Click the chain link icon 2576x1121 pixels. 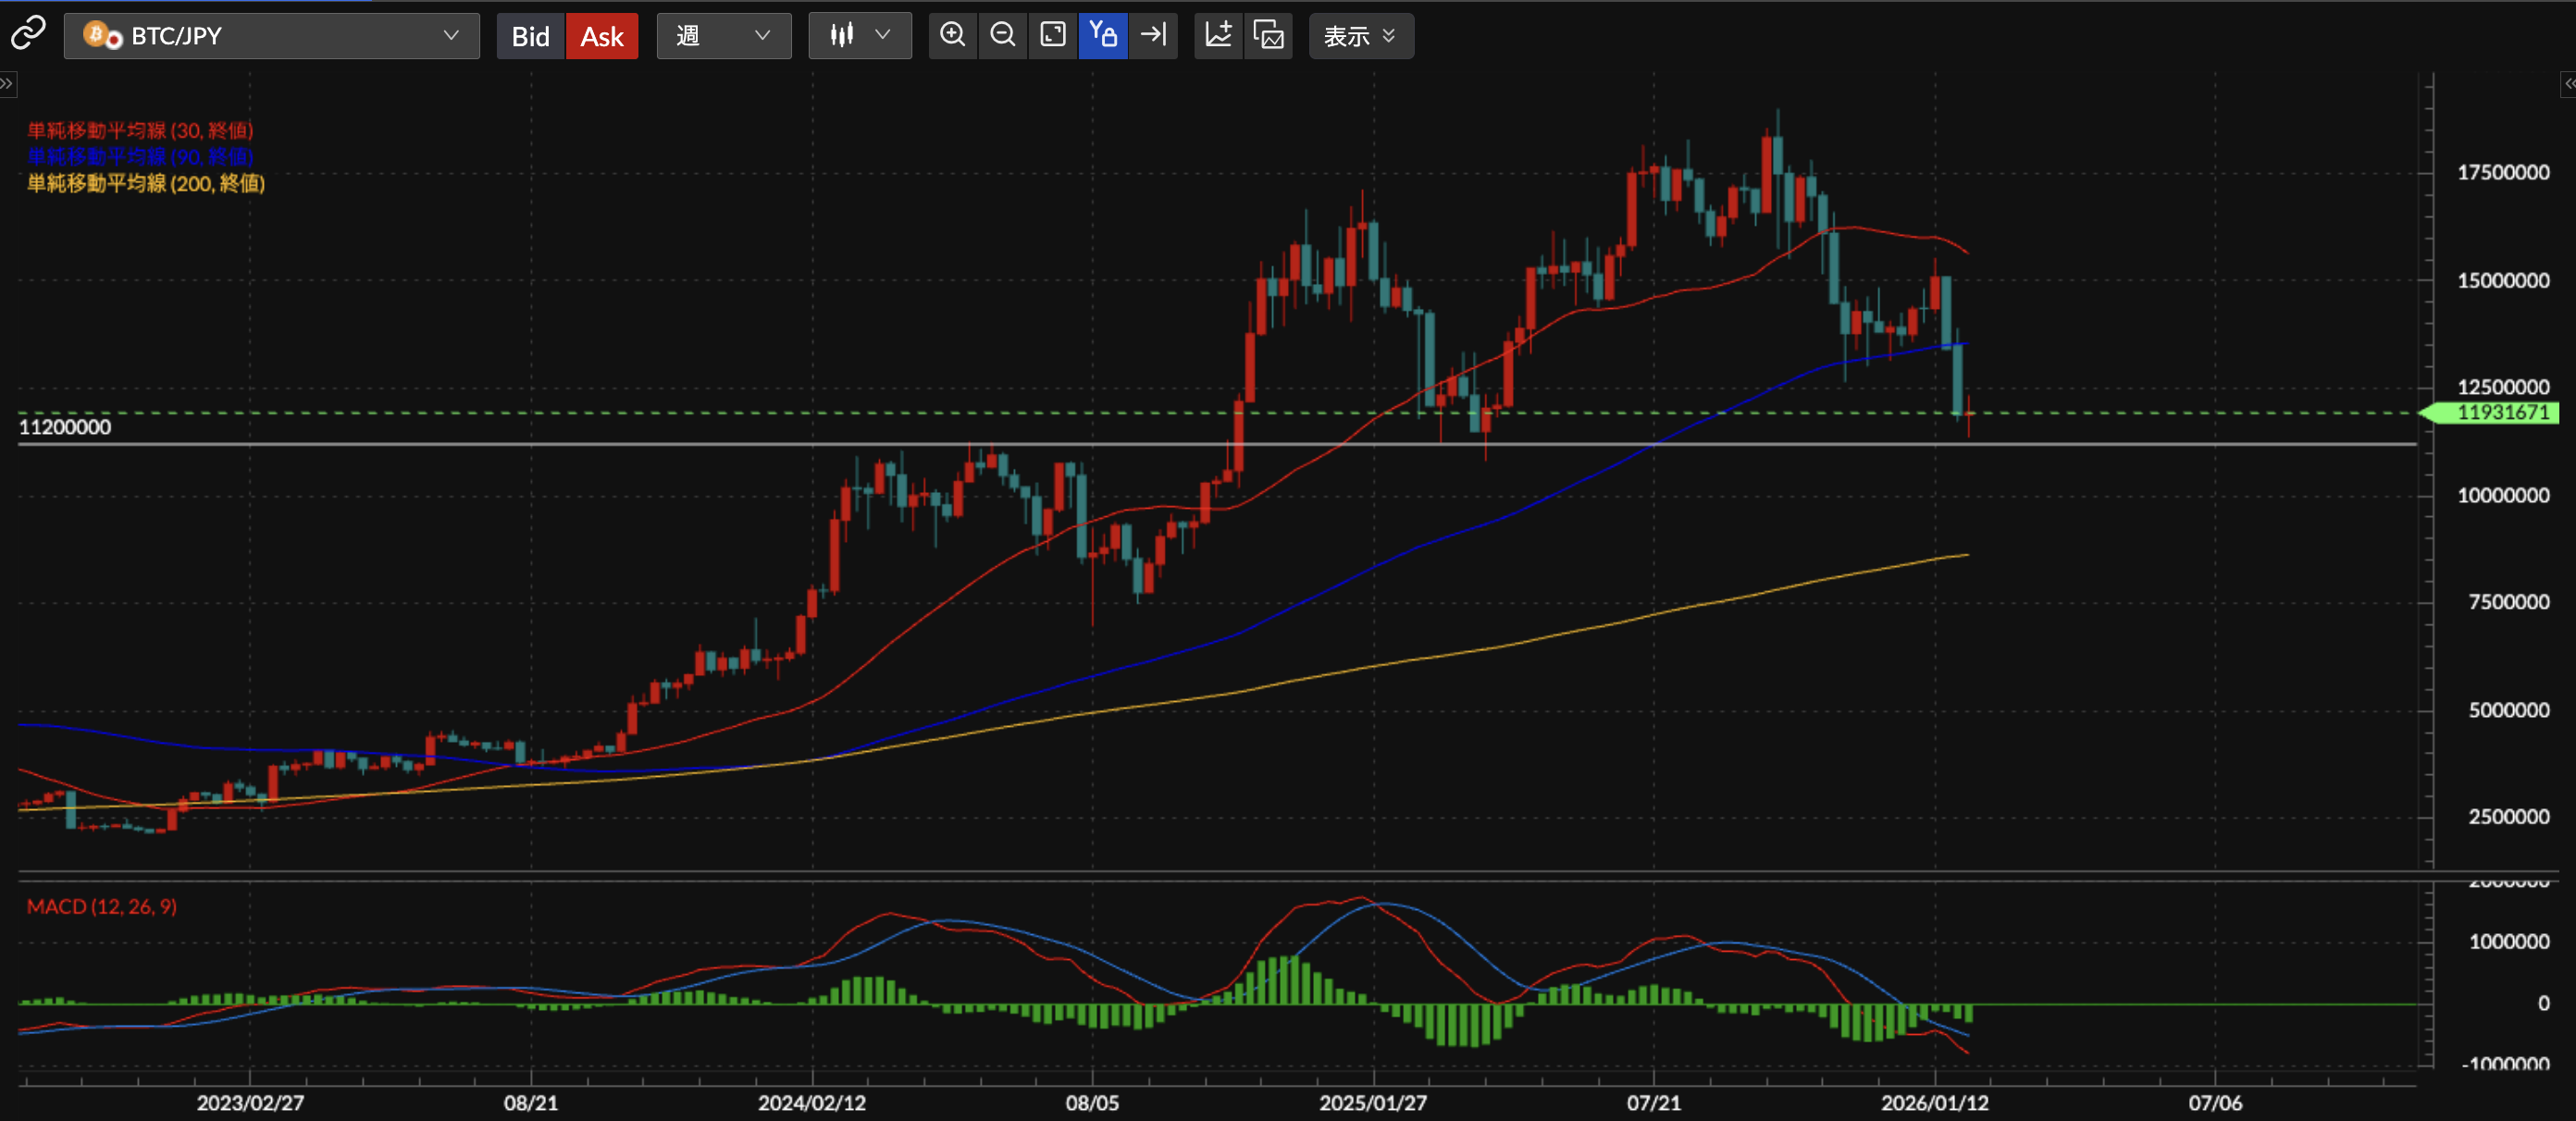point(28,34)
